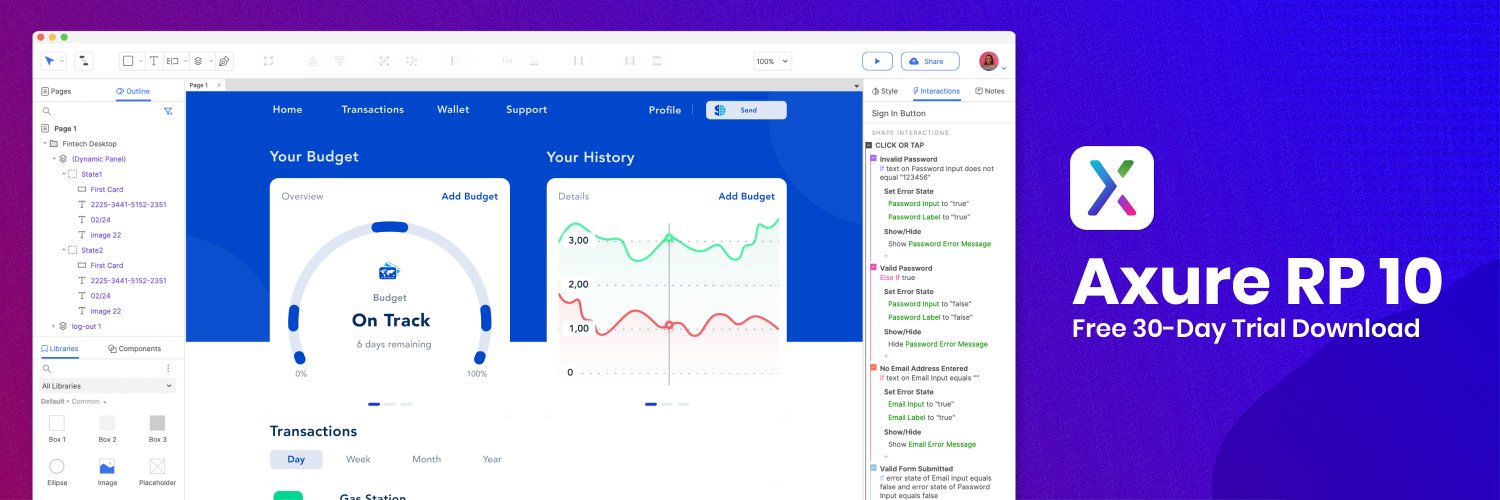Click the red line chart marker point
The height and width of the screenshot is (500, 1500).
669,325
